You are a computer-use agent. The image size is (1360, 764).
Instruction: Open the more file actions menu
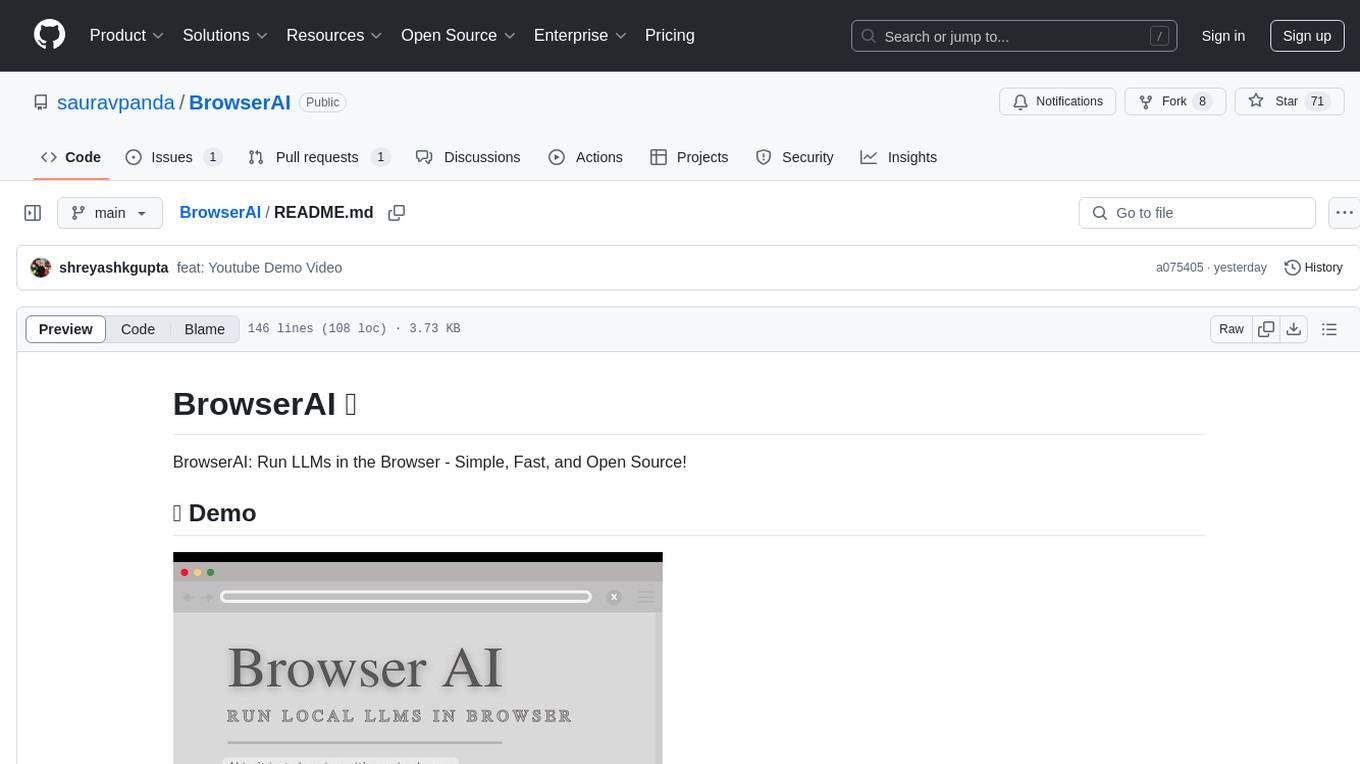click(x=1345, y=213)
